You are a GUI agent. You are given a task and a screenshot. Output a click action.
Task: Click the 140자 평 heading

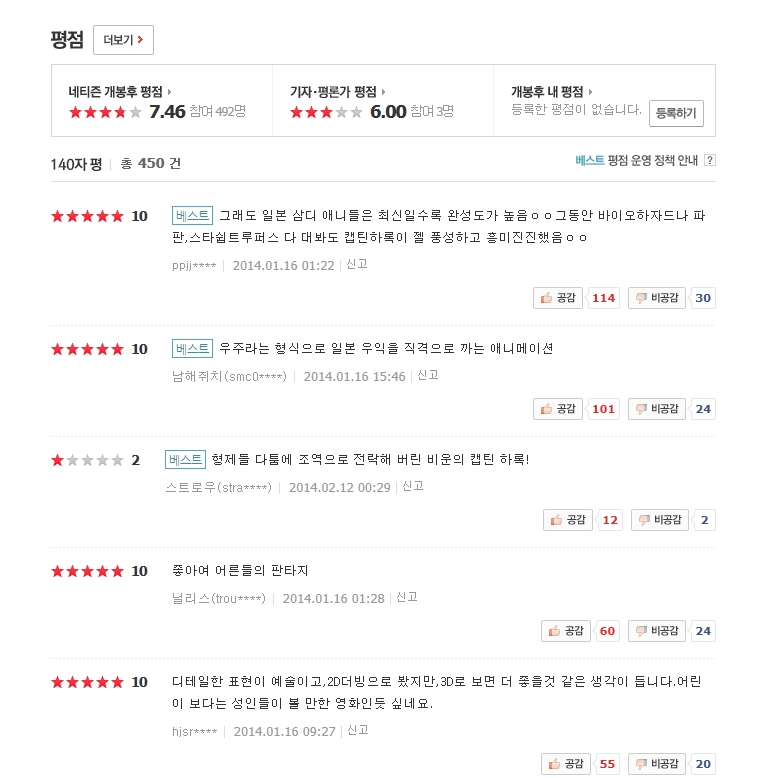pos(76,164)
